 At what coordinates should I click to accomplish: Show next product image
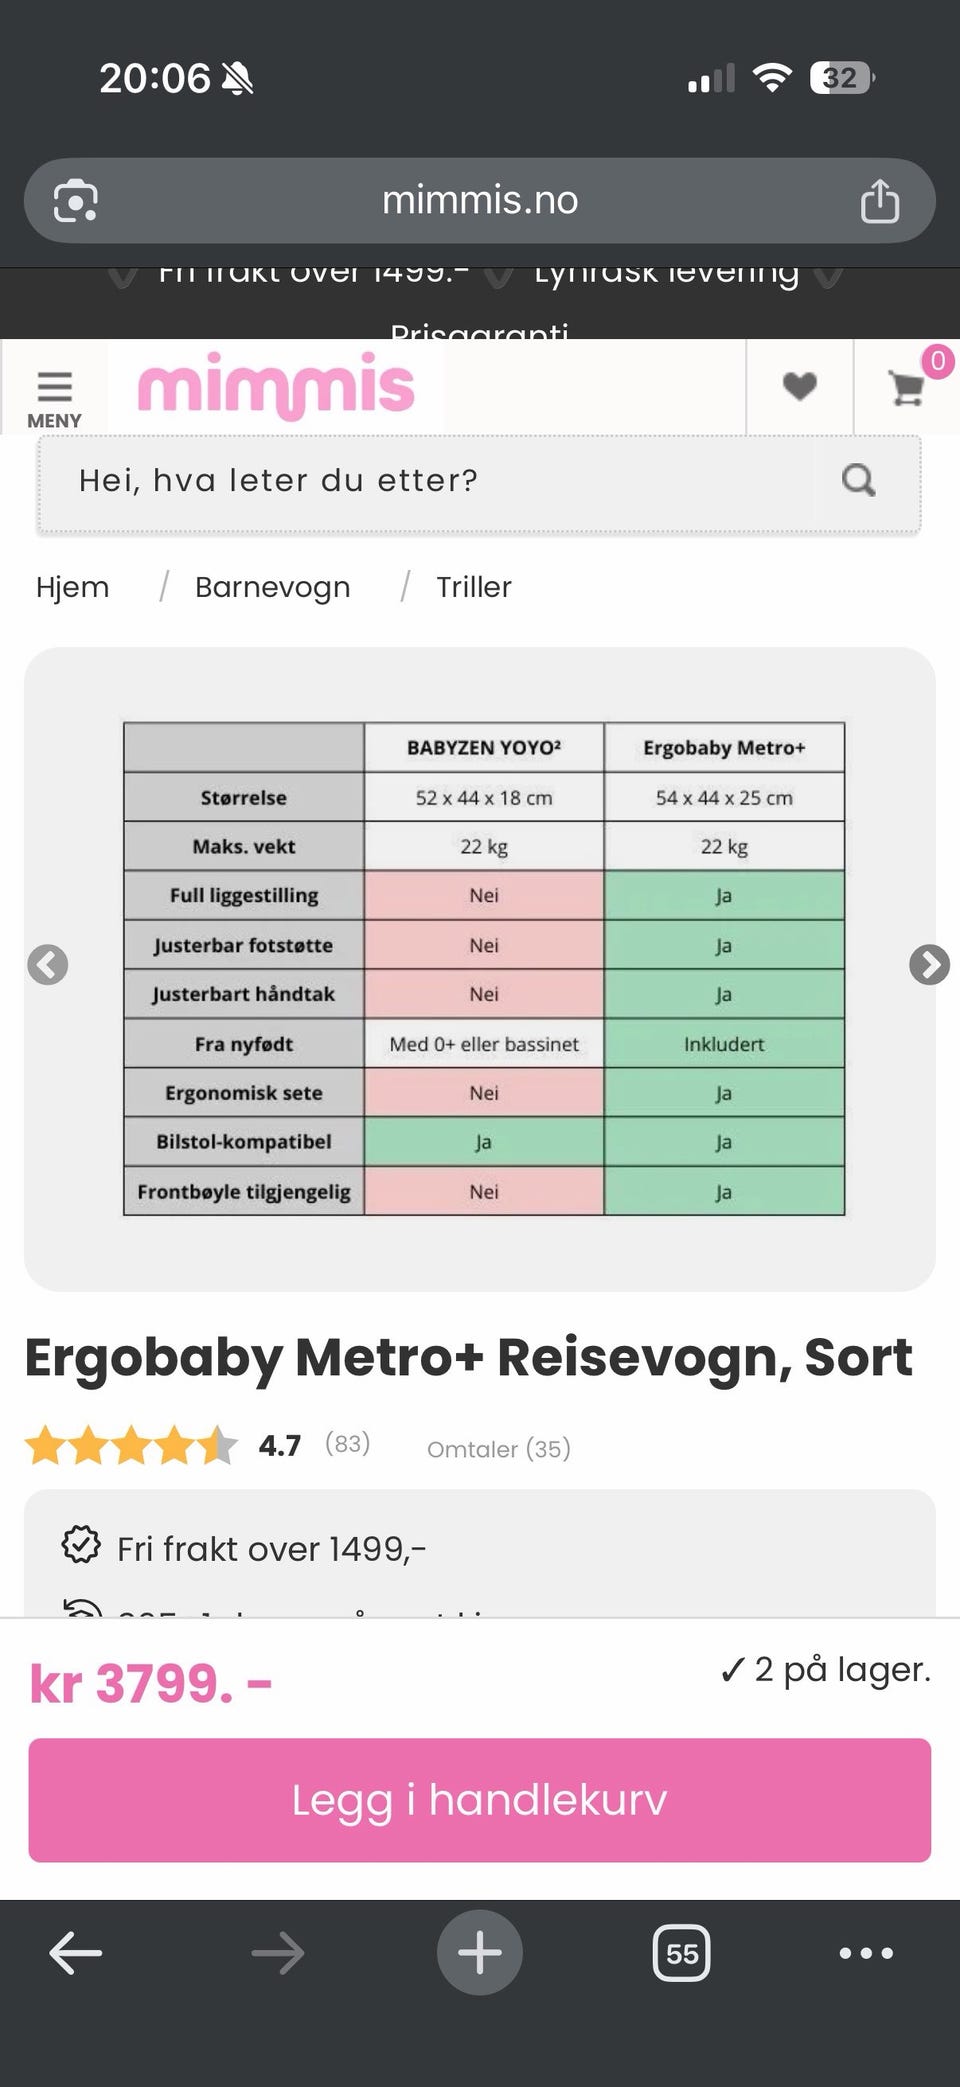pyautogui.click(x=929, y=965)
